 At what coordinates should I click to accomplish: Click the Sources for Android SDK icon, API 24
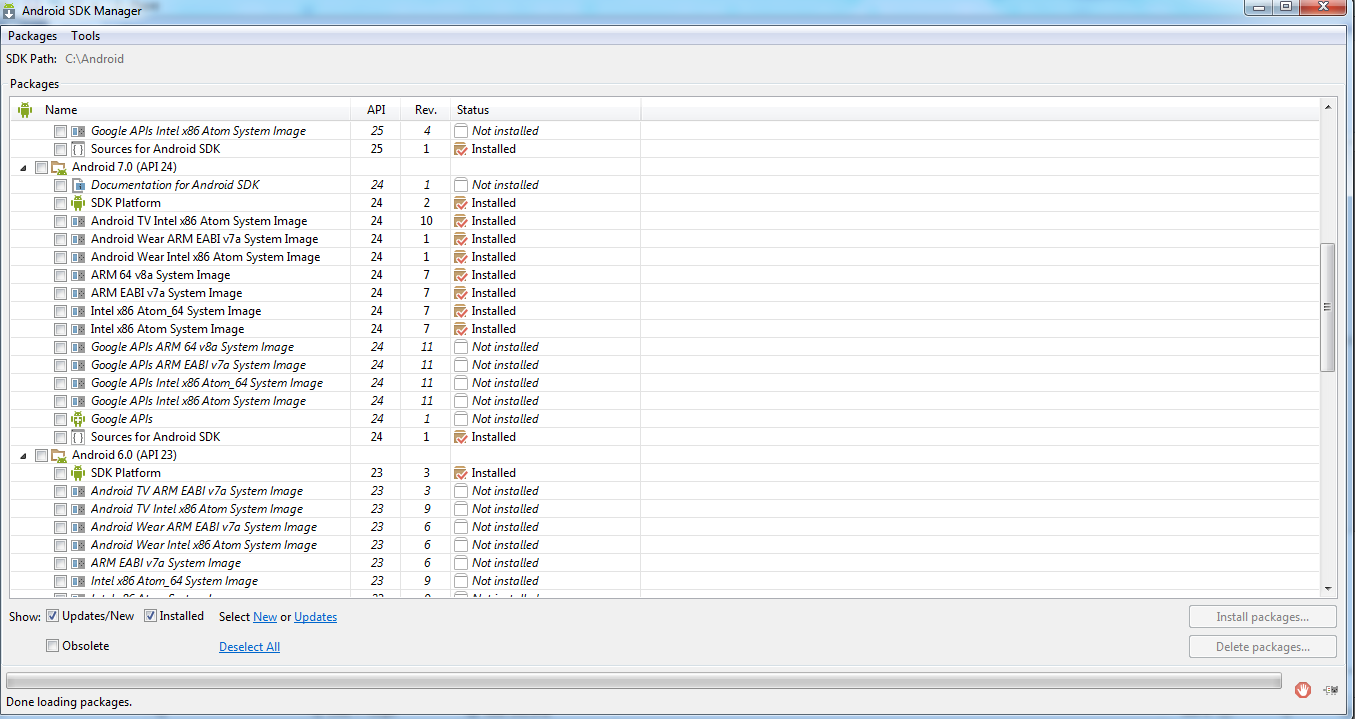coord(78,437)
